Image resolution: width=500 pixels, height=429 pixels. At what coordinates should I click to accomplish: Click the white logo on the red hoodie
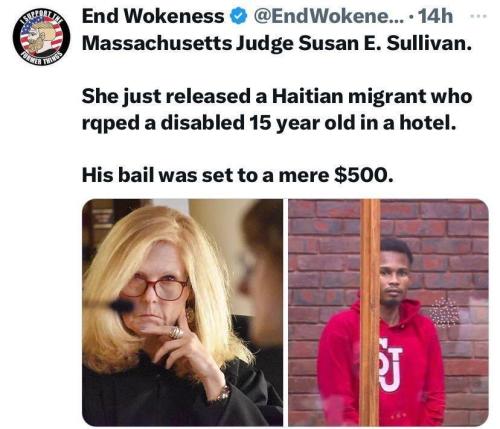(x=391, y=365)
